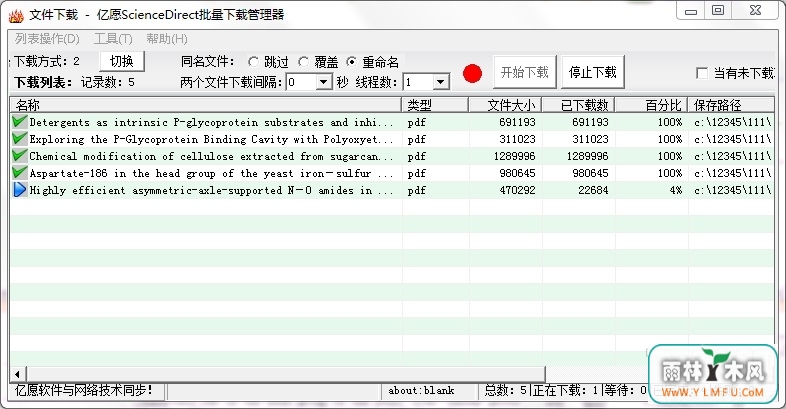Open the 帮助(H) menu
This screenshot has width=786, height=409.
[167, 39]
